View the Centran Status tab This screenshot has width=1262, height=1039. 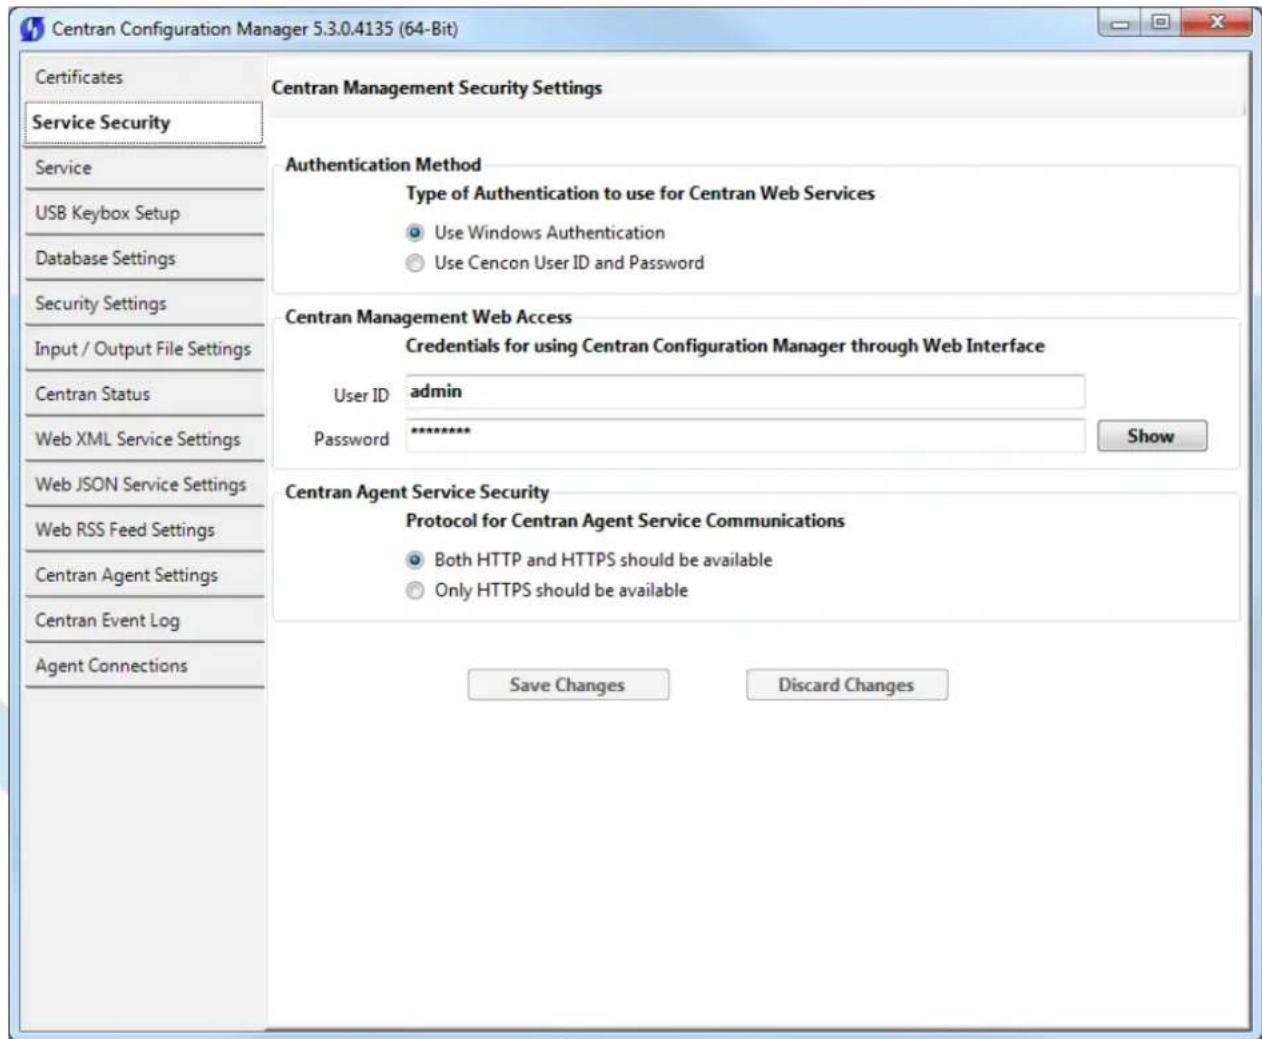point(144,394)
